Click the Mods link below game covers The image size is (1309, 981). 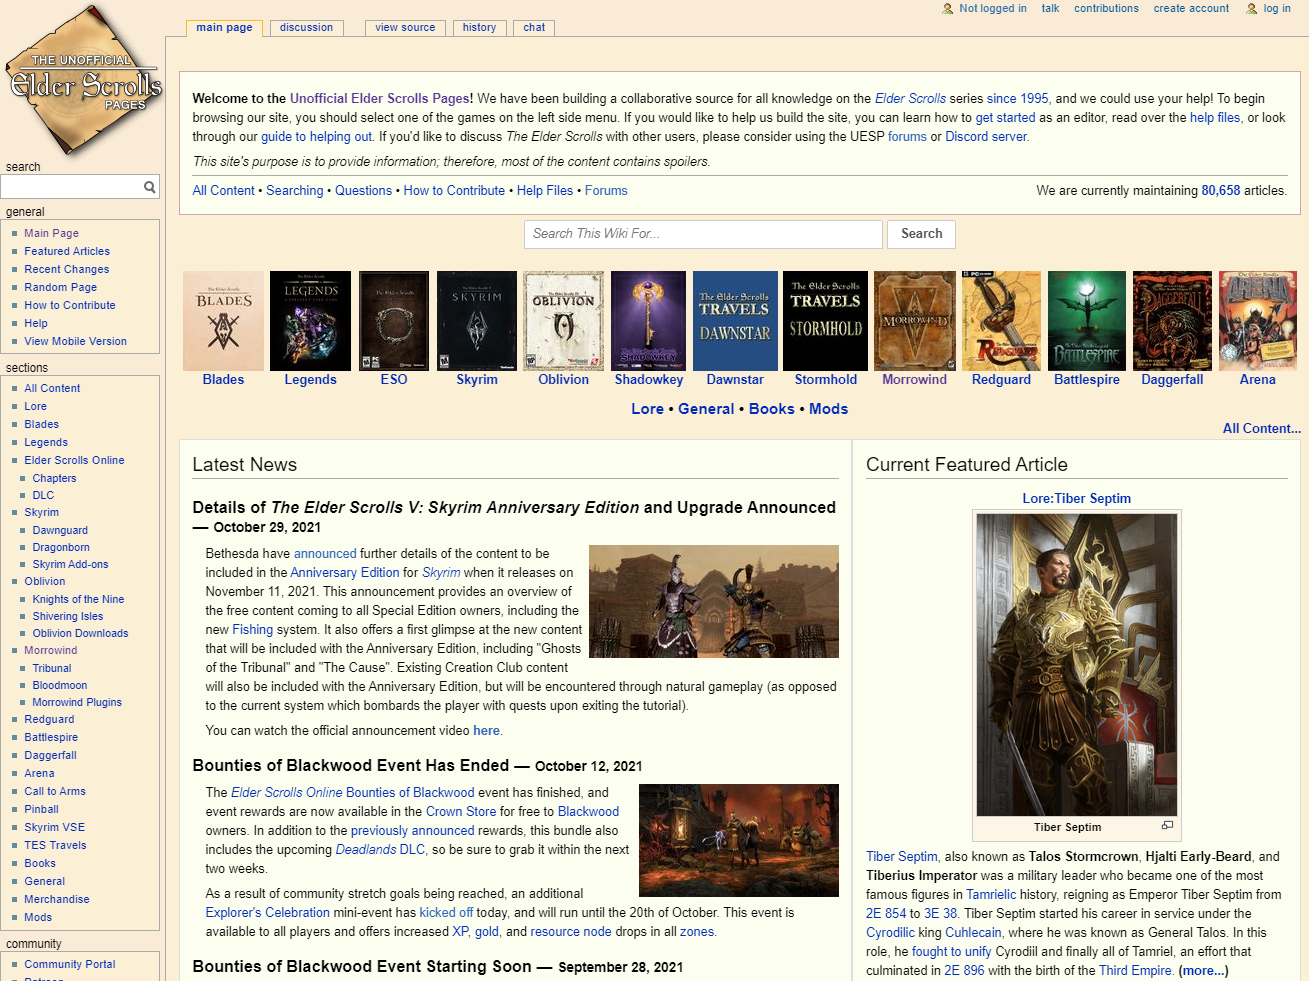[828, 409]
